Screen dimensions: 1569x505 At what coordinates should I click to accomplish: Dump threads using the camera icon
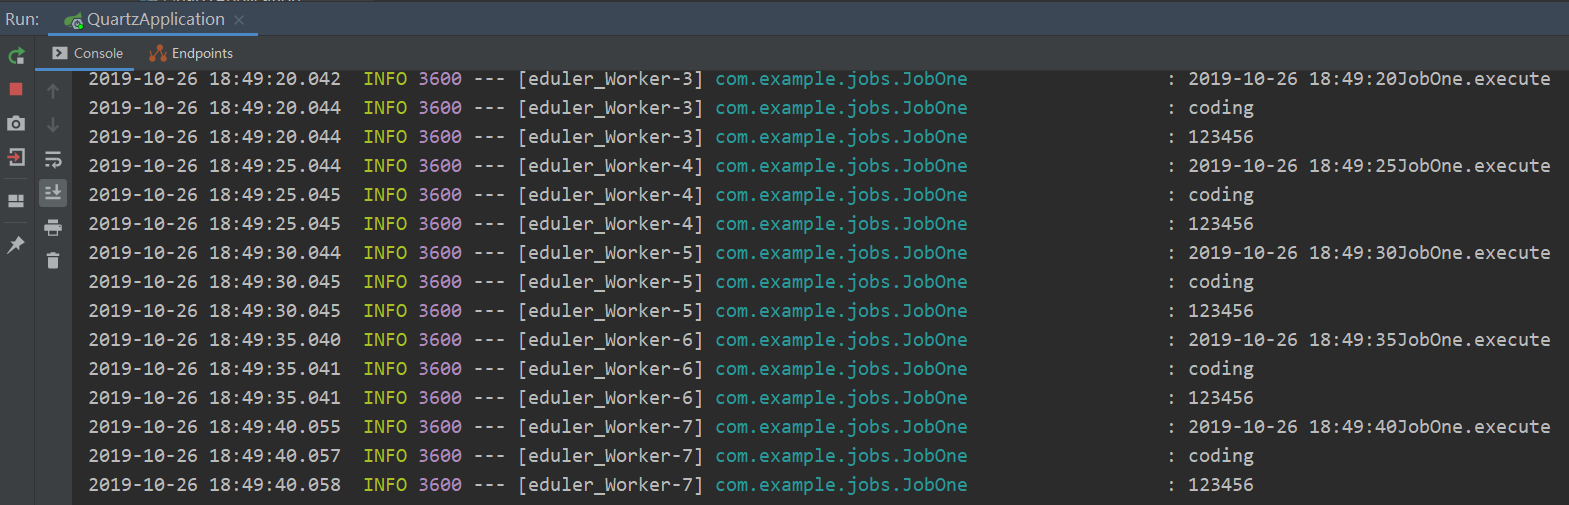coord(16,123)
